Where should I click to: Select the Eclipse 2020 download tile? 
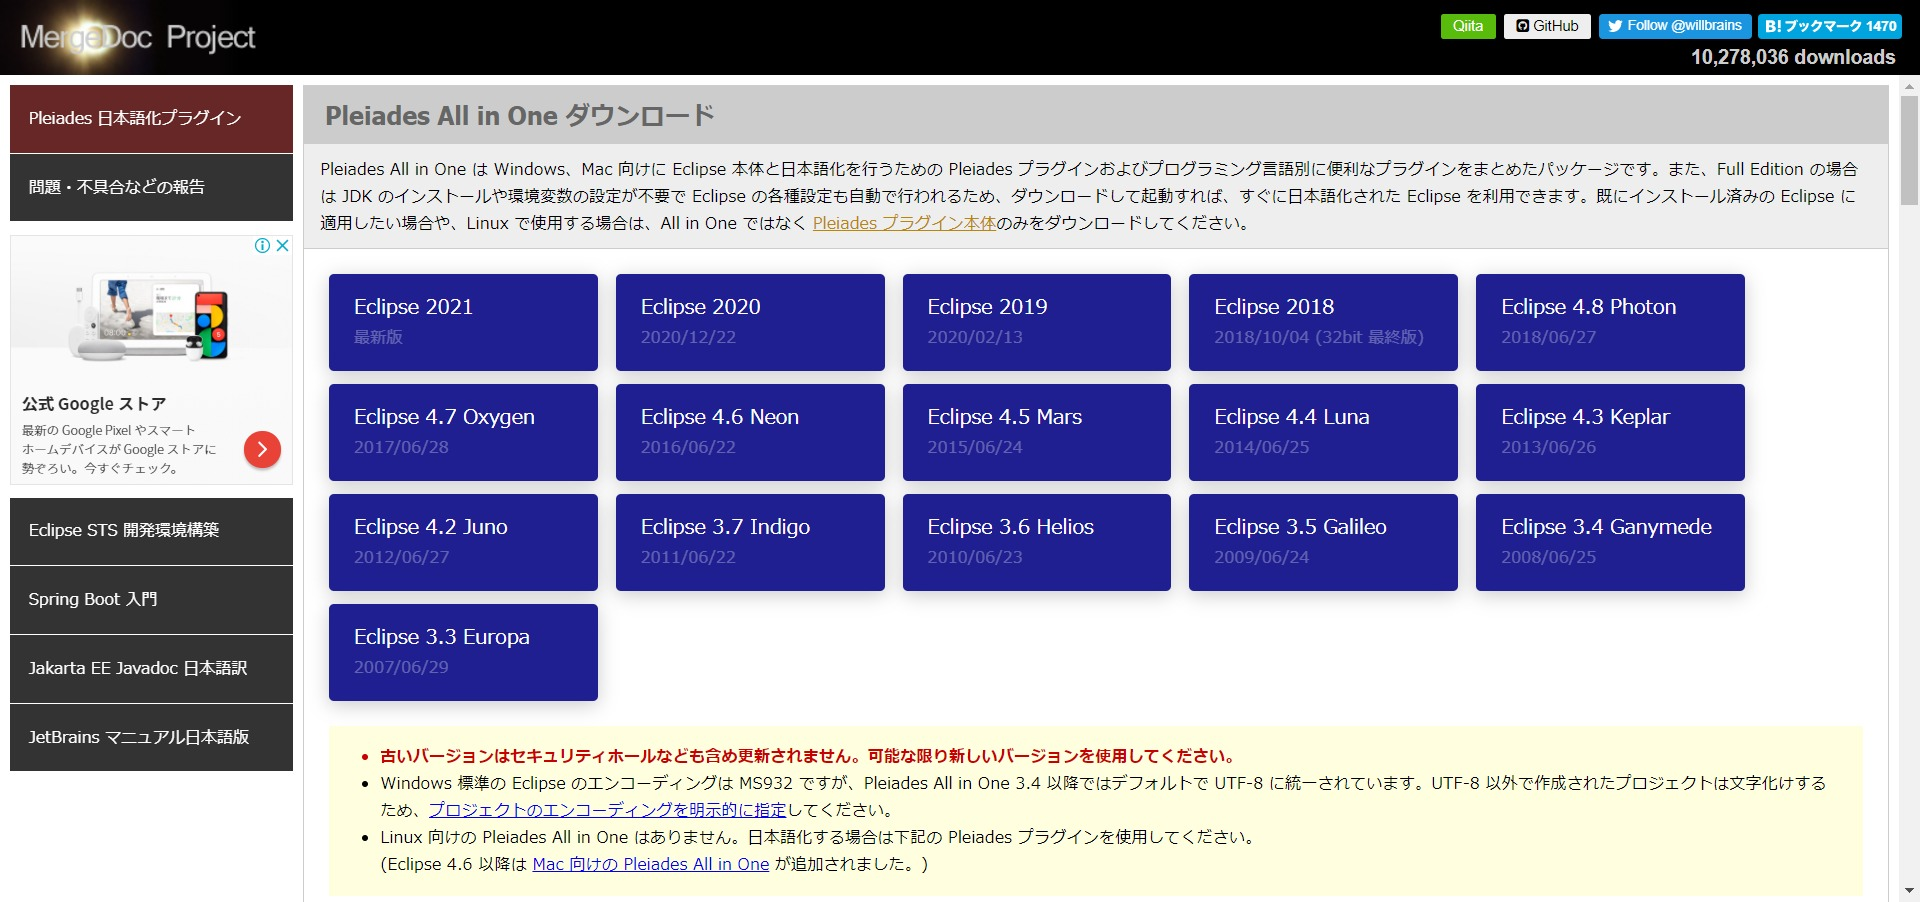[750, 322]
